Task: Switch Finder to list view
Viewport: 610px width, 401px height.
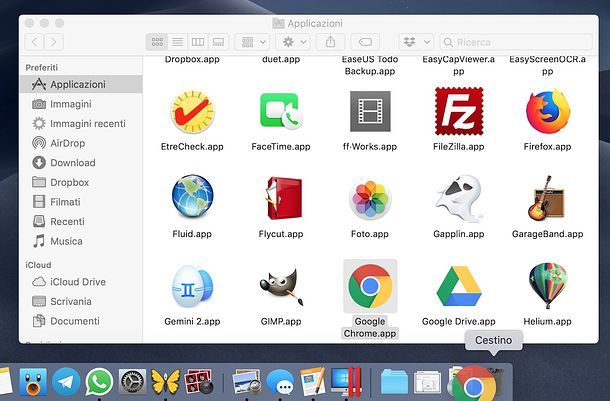Action: click(177, 42)
